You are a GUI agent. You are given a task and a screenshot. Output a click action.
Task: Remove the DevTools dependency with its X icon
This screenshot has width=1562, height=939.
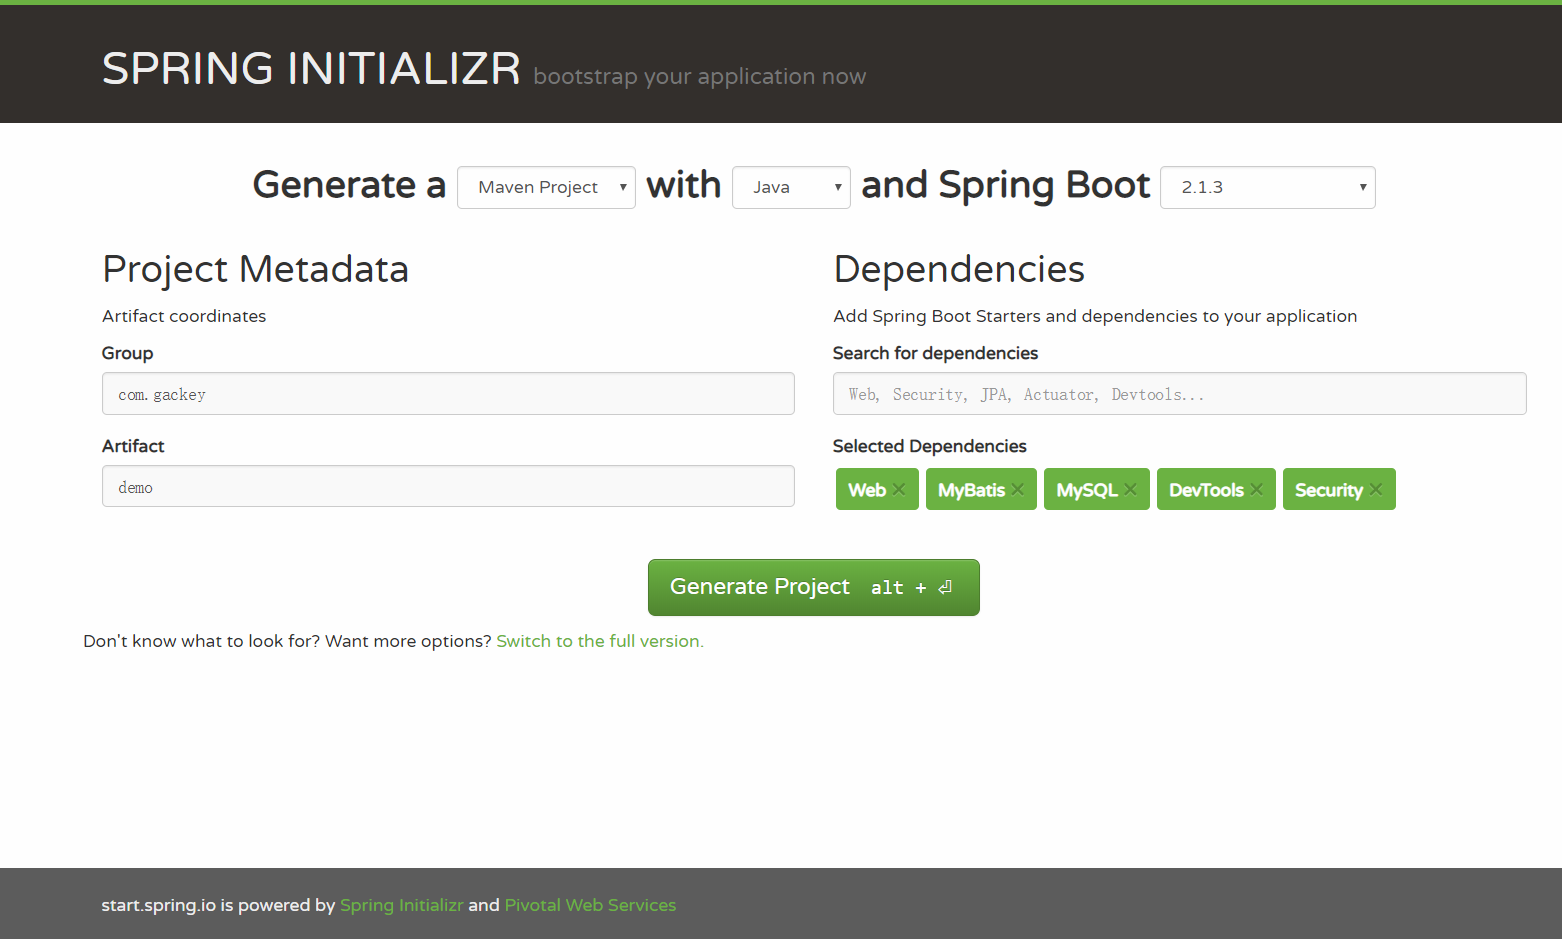(x=1256, y=489)
